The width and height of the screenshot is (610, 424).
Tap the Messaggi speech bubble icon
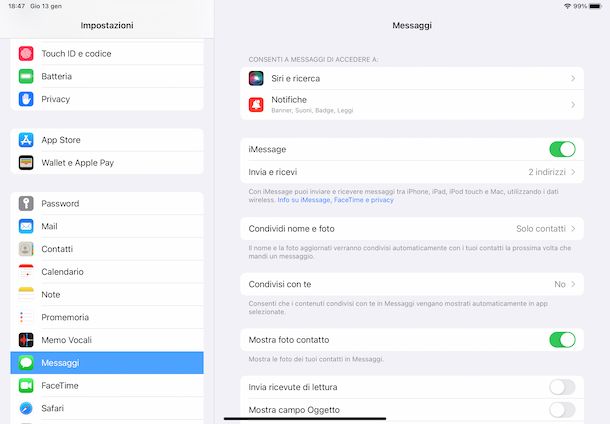pyautogui.click(x=26, y=363)
